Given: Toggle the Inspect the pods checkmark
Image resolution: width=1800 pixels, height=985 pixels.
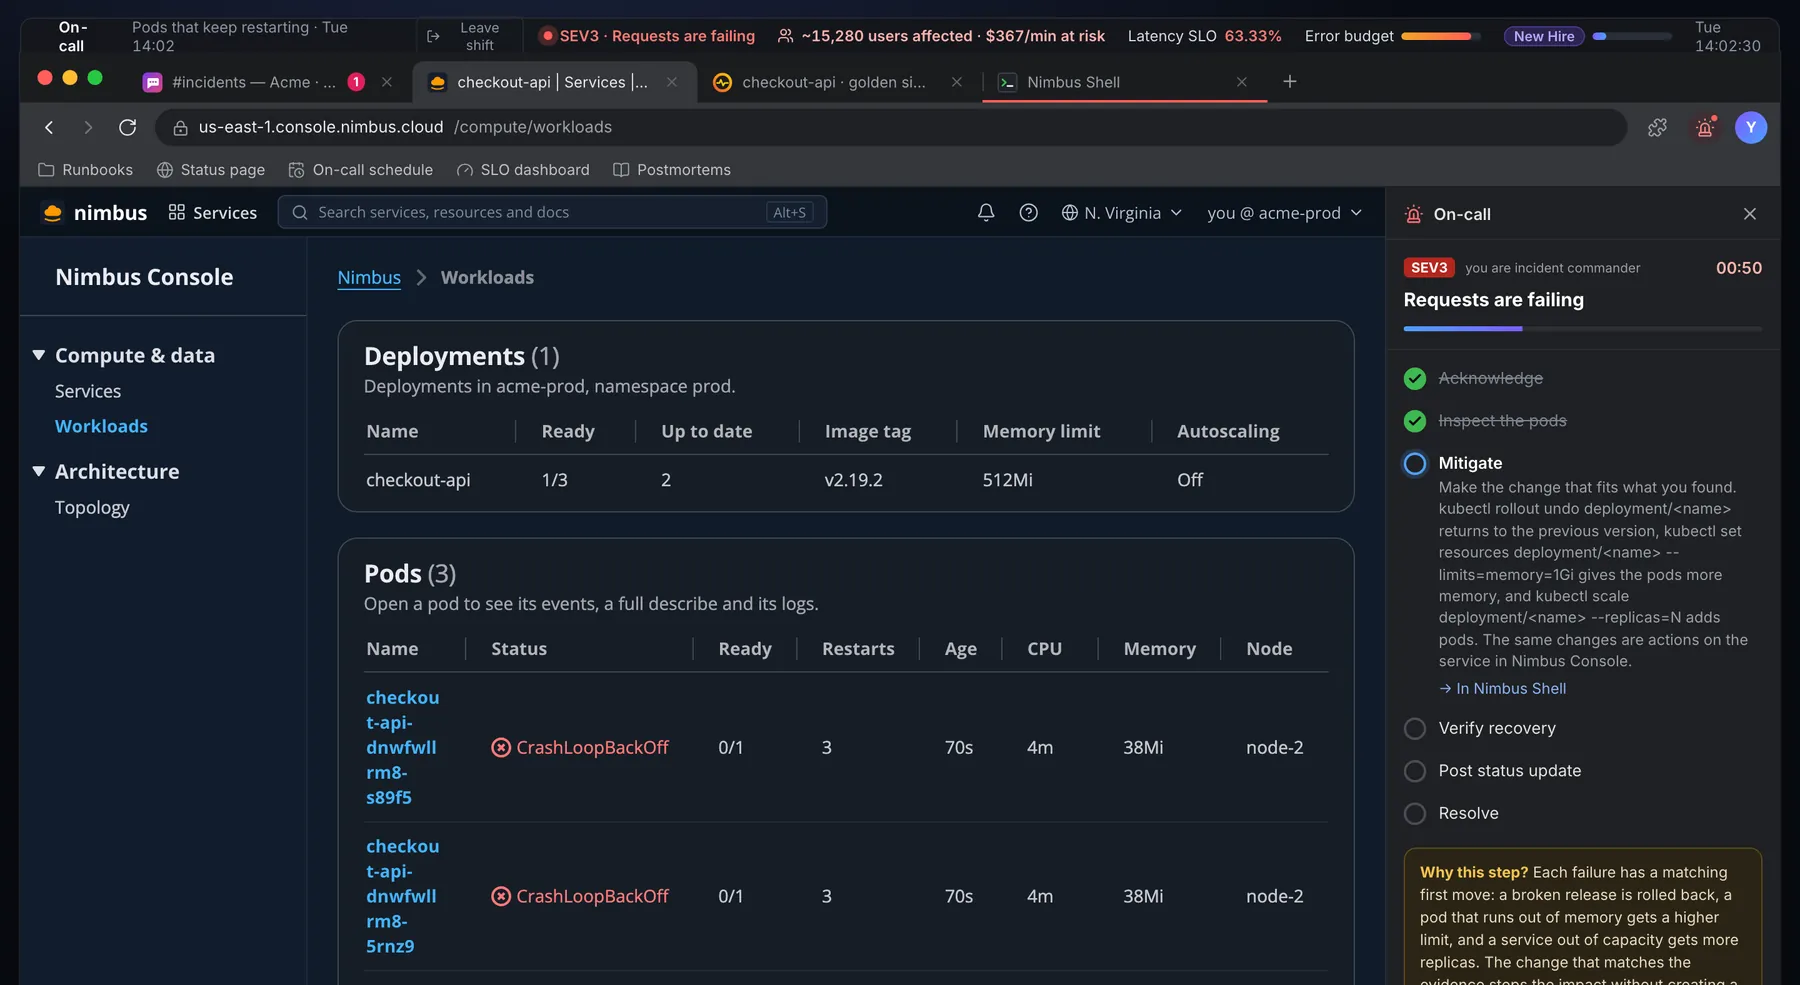Looking at the screenshot, I should (x=1415, y=421).
